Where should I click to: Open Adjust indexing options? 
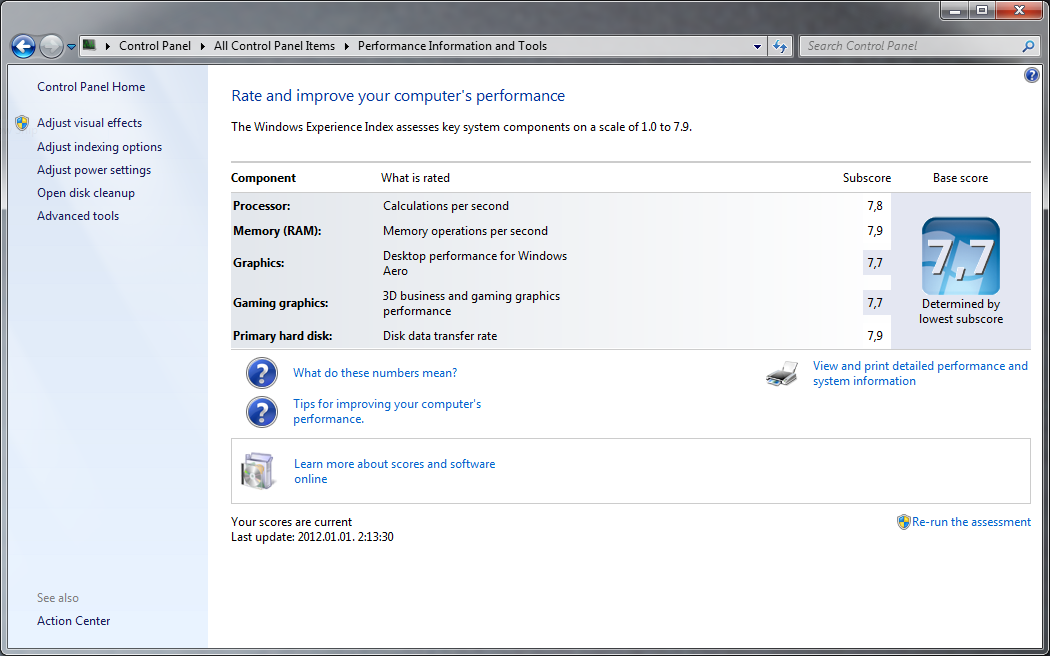100,147
